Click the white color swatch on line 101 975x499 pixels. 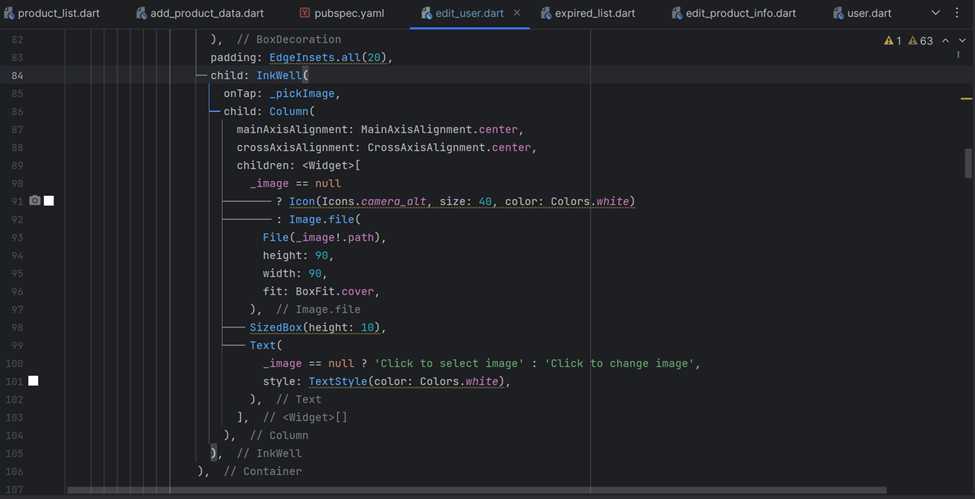click(33, 381)
